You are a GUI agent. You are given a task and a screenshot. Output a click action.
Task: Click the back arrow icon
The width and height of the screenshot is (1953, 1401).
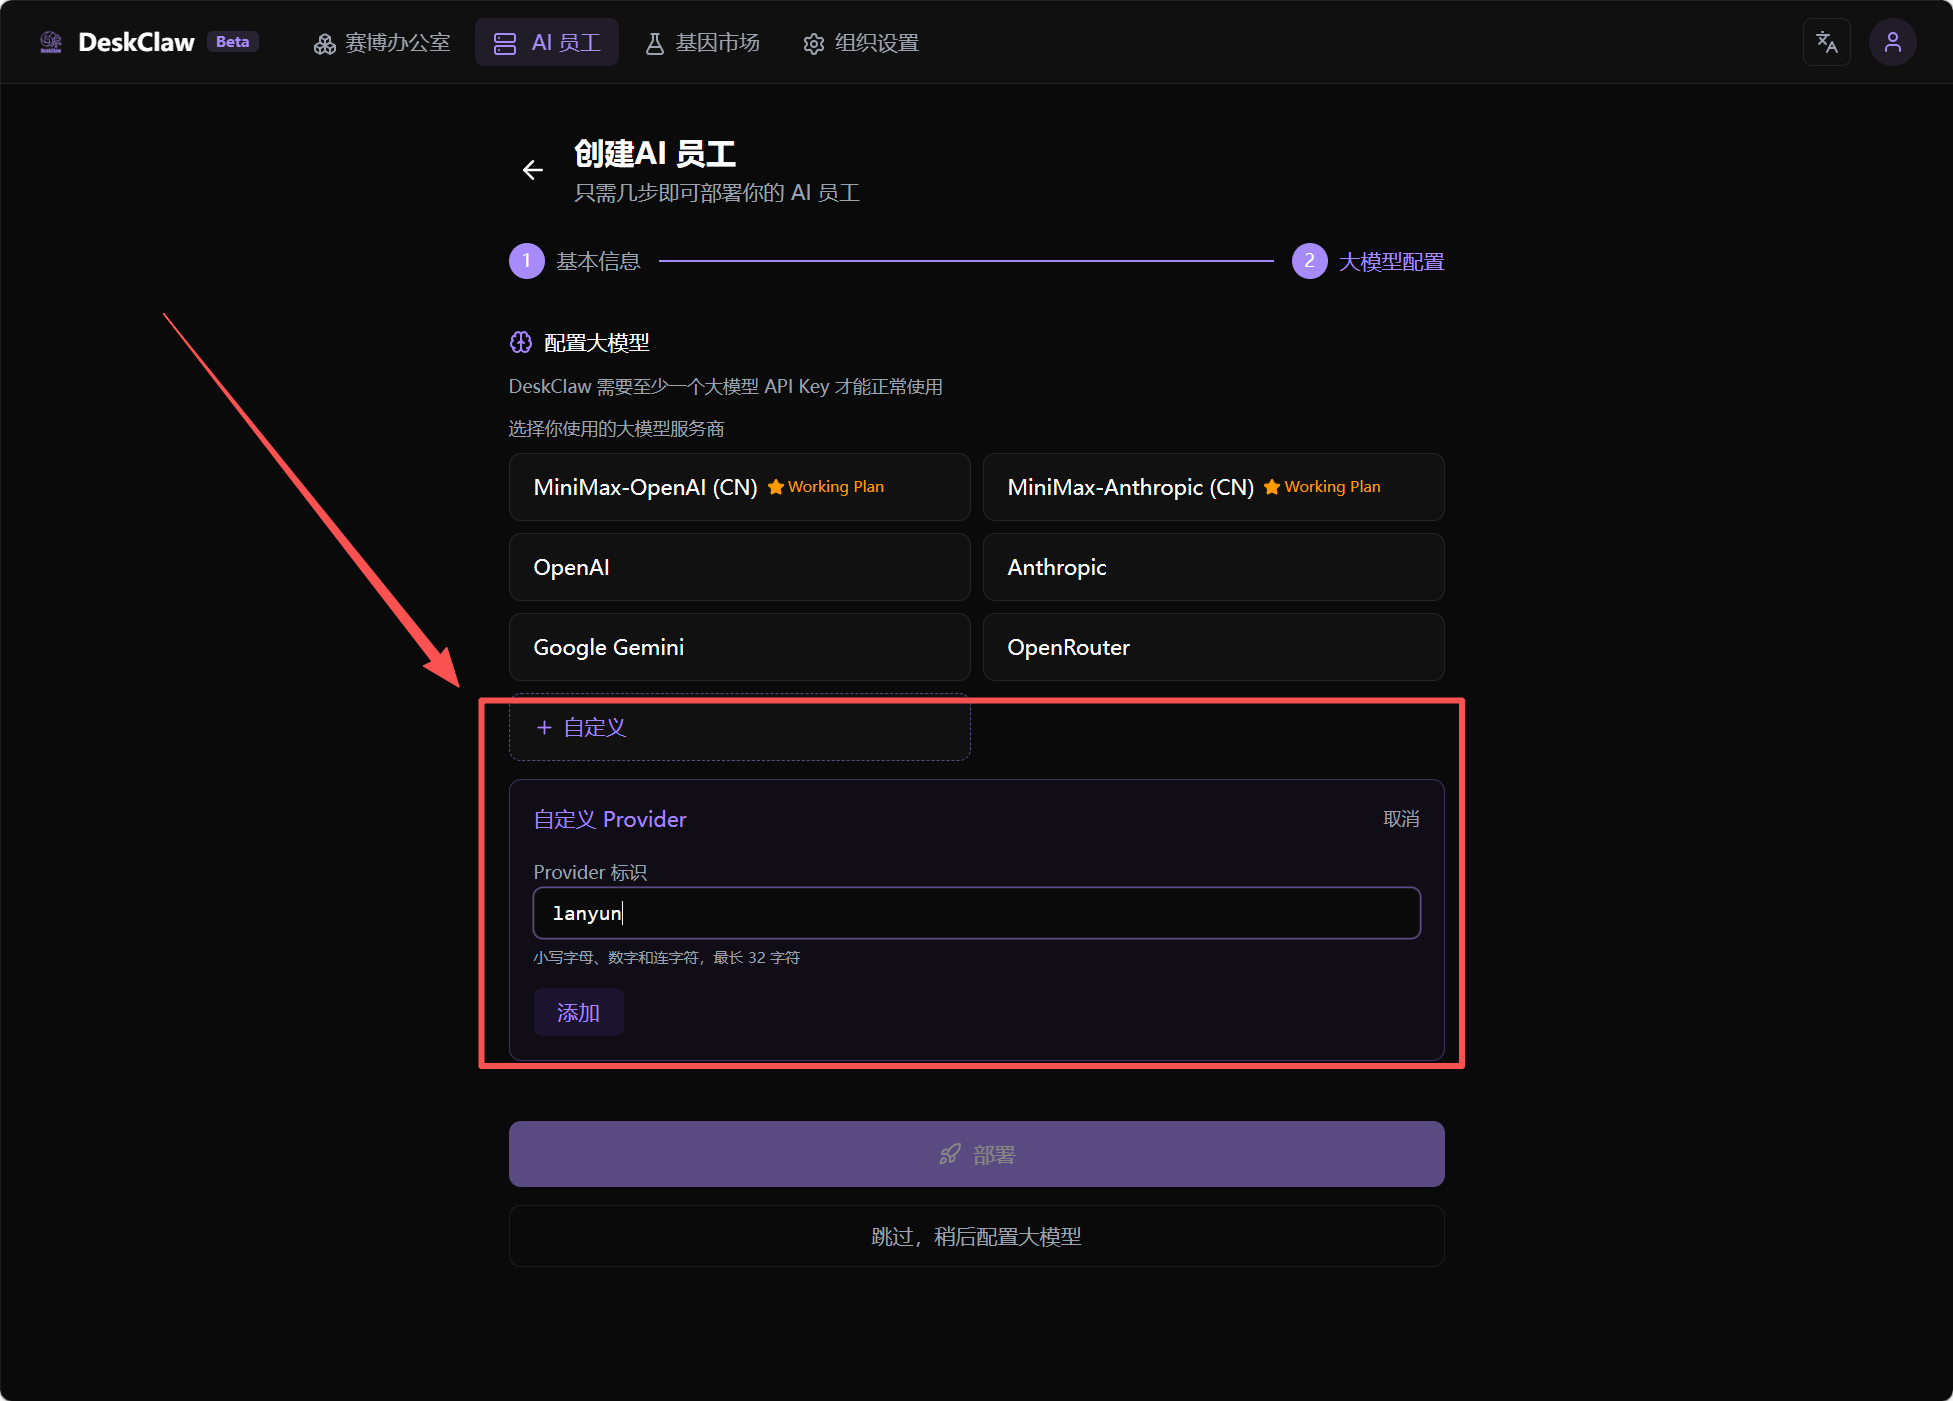pyautogui.click(x=533, y=170)
